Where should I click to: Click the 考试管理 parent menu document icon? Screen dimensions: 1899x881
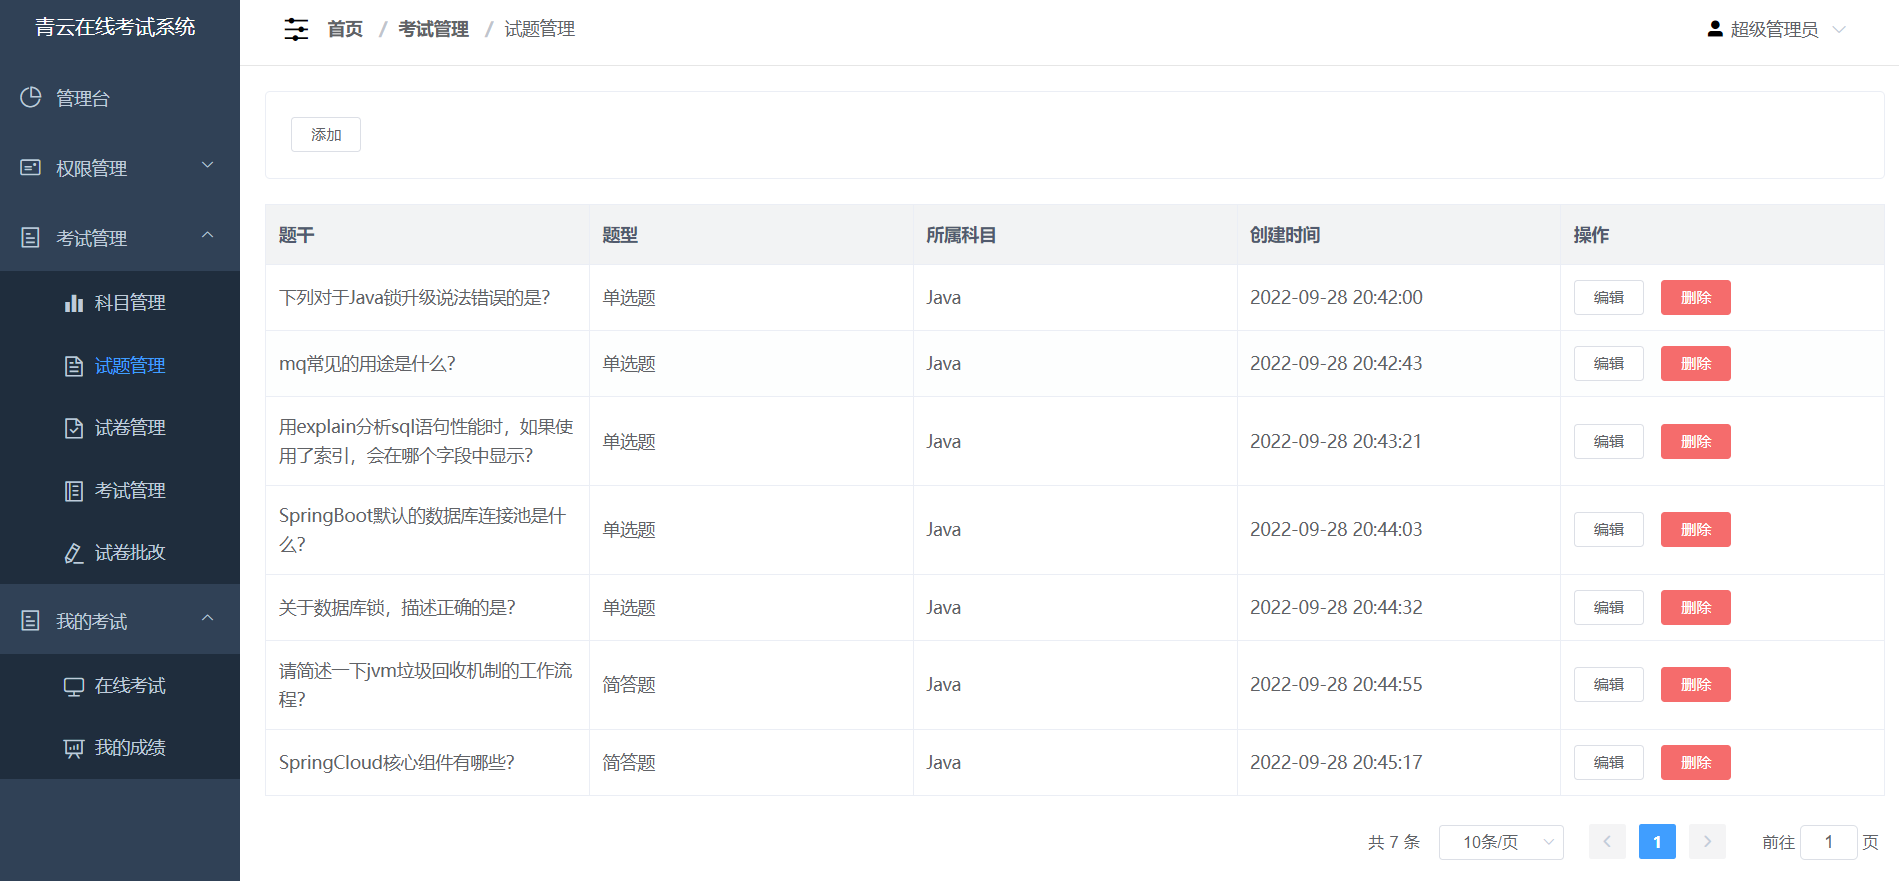pos(31,237)
